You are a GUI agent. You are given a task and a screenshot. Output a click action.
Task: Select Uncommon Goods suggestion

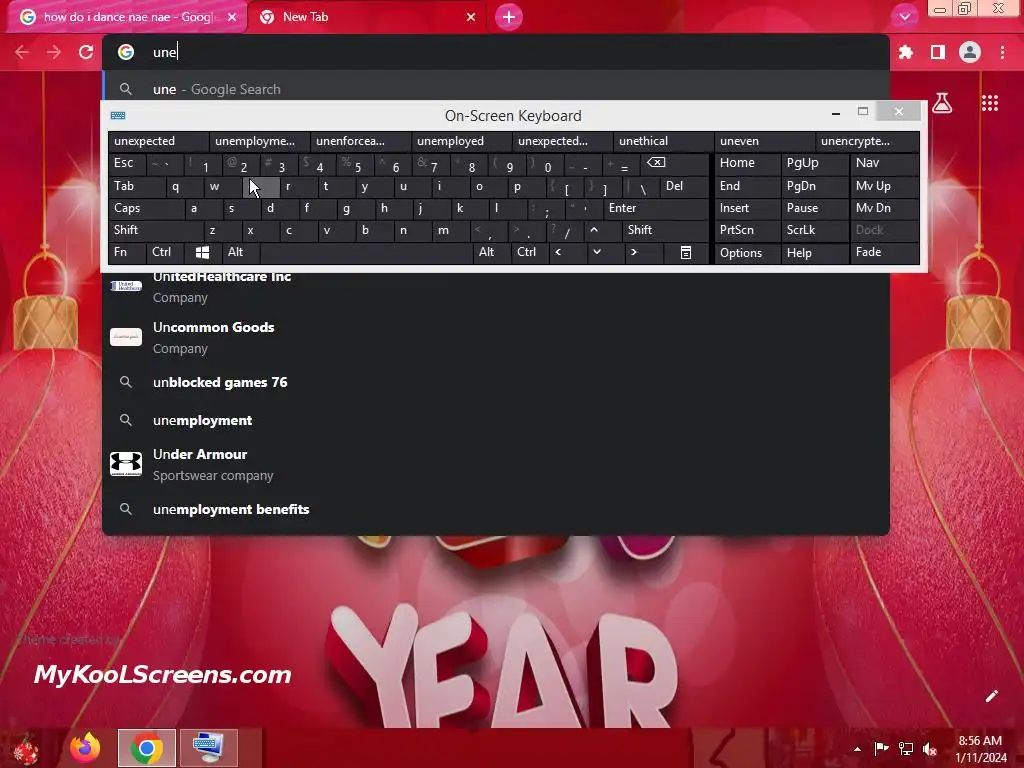click(496, 337)
